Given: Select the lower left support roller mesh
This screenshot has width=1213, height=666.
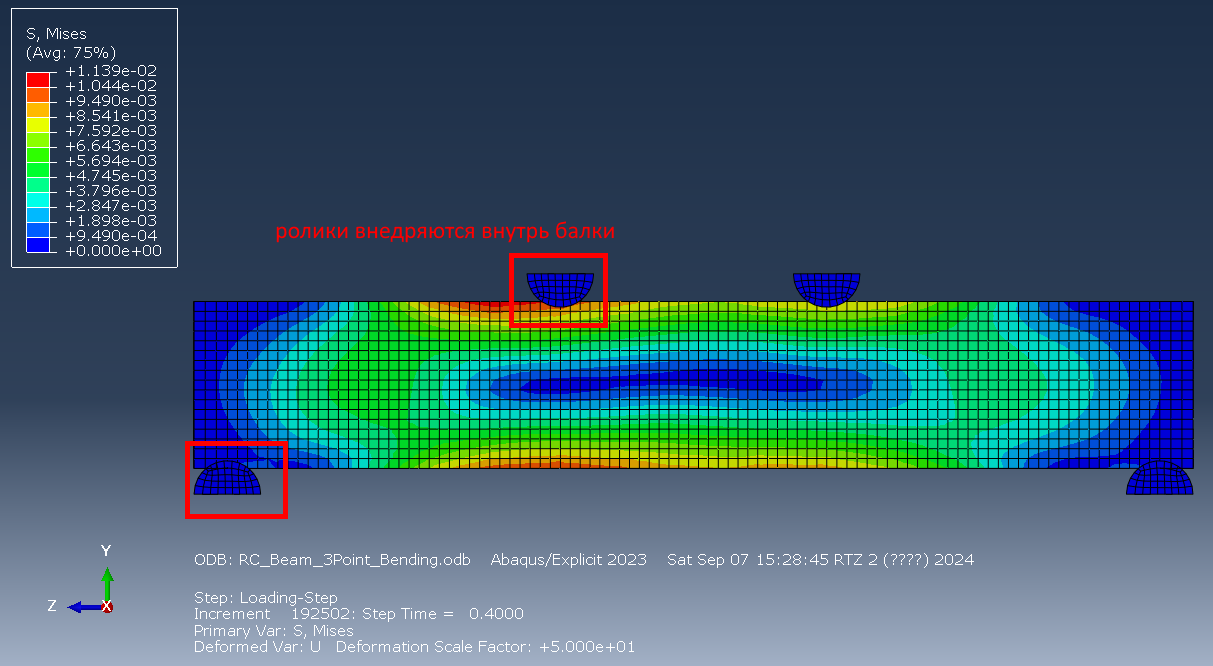Looking at the screenshot, I should pyautogui.click(x=227, y=478).
